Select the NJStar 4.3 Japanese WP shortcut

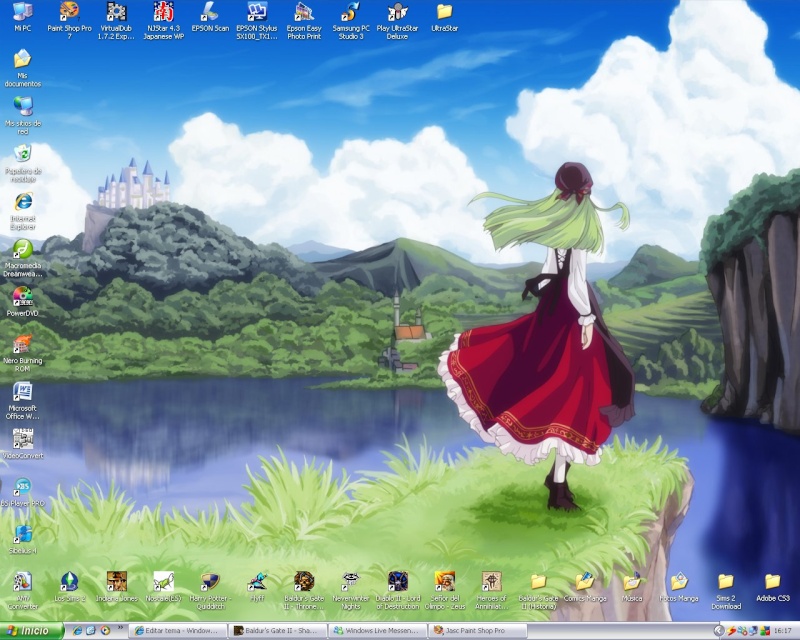point(163,20)
